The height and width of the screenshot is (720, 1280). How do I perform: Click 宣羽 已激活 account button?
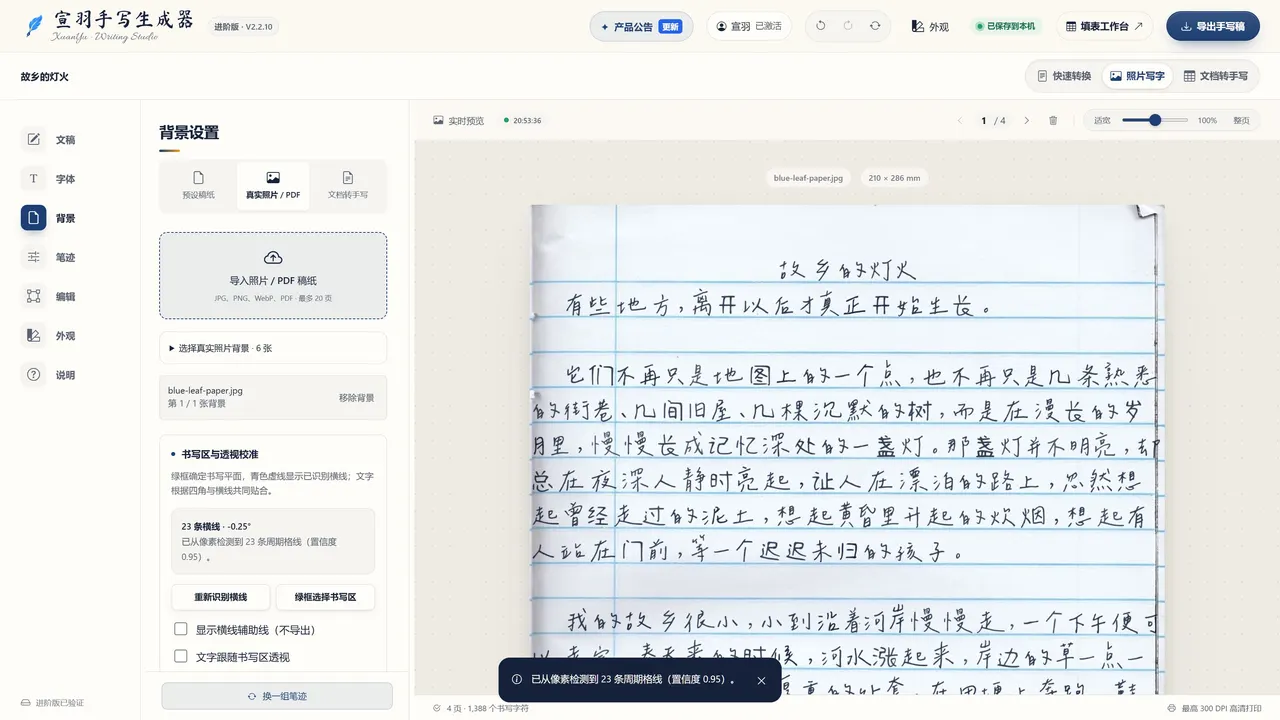point(749,26)
